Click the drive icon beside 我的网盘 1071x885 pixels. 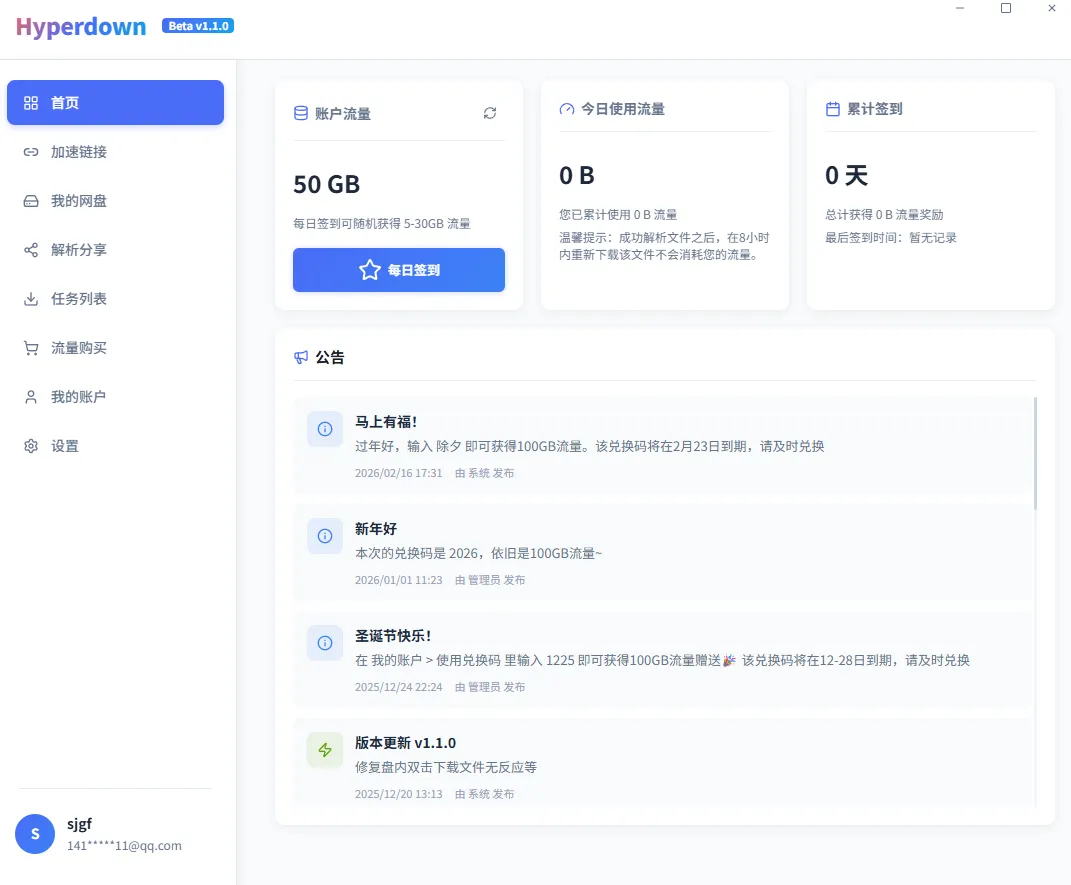click(x=31, y=201)
